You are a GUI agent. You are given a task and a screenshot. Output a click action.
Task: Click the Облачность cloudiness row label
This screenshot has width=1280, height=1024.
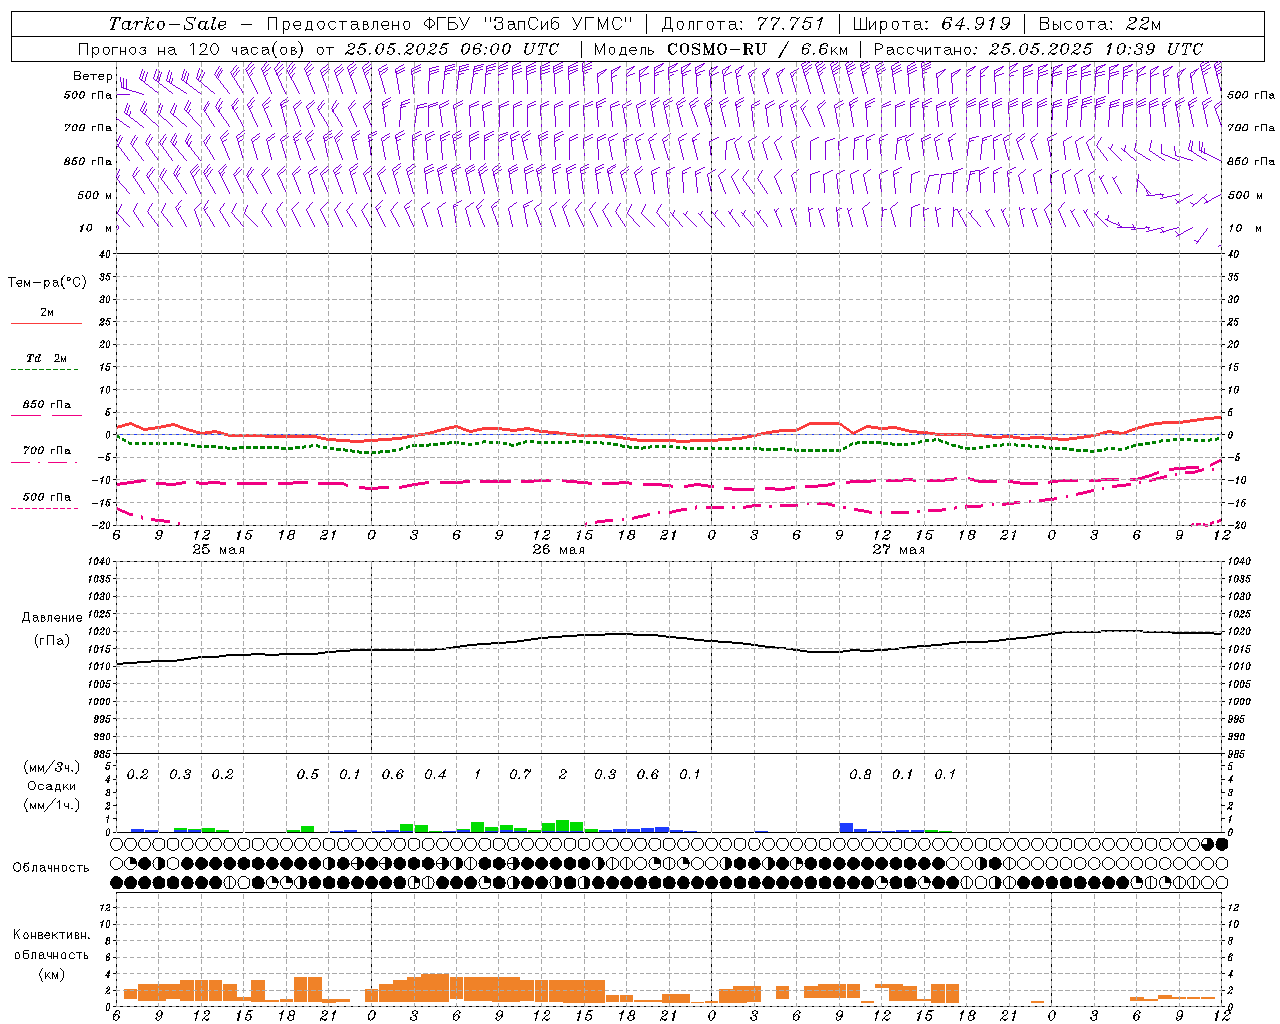pyautogui.click(x=51, y=868)
